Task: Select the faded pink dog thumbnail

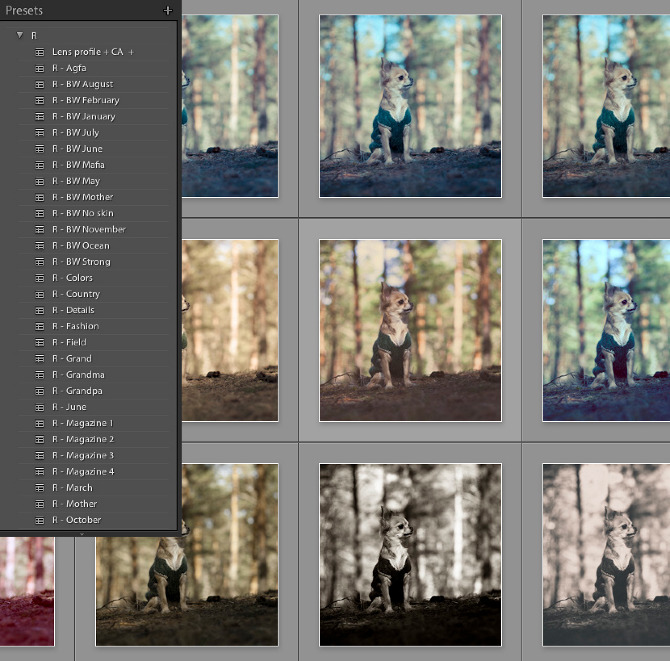Action: [606, 555]
